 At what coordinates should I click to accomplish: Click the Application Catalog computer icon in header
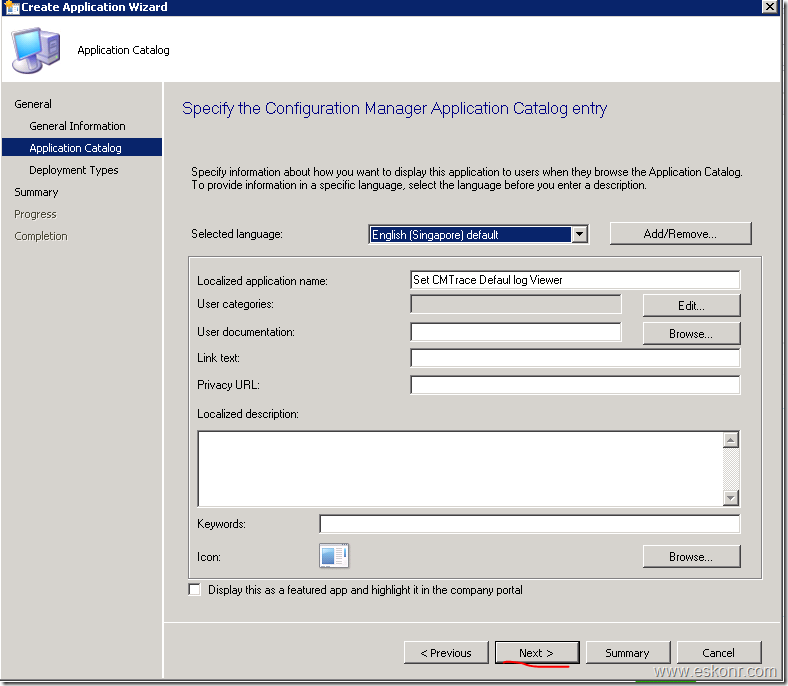pyautogui.click(x=35, y=50)
